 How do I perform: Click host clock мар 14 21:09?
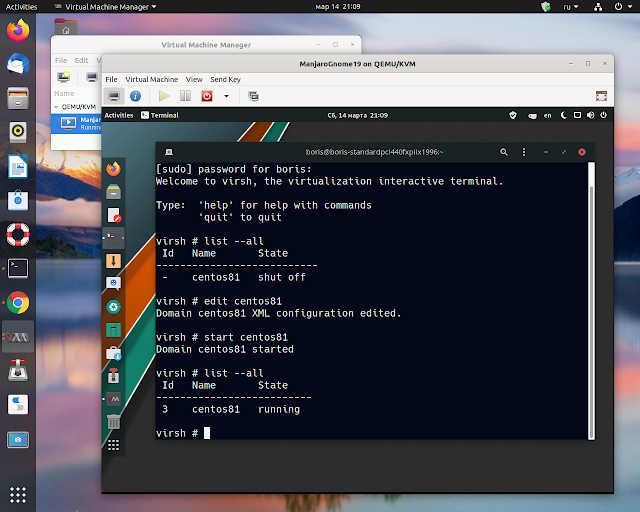338,7
